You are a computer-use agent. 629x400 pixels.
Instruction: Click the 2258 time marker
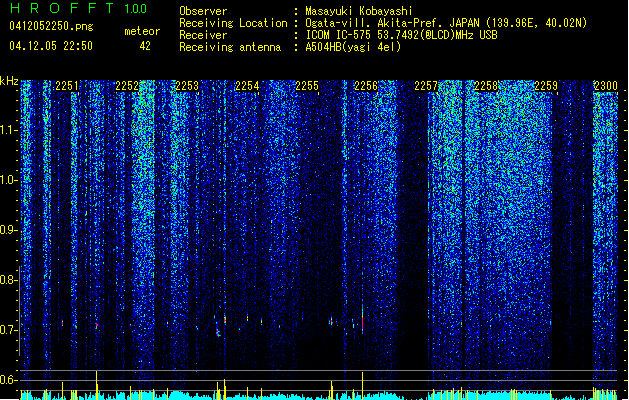point(486,86)
